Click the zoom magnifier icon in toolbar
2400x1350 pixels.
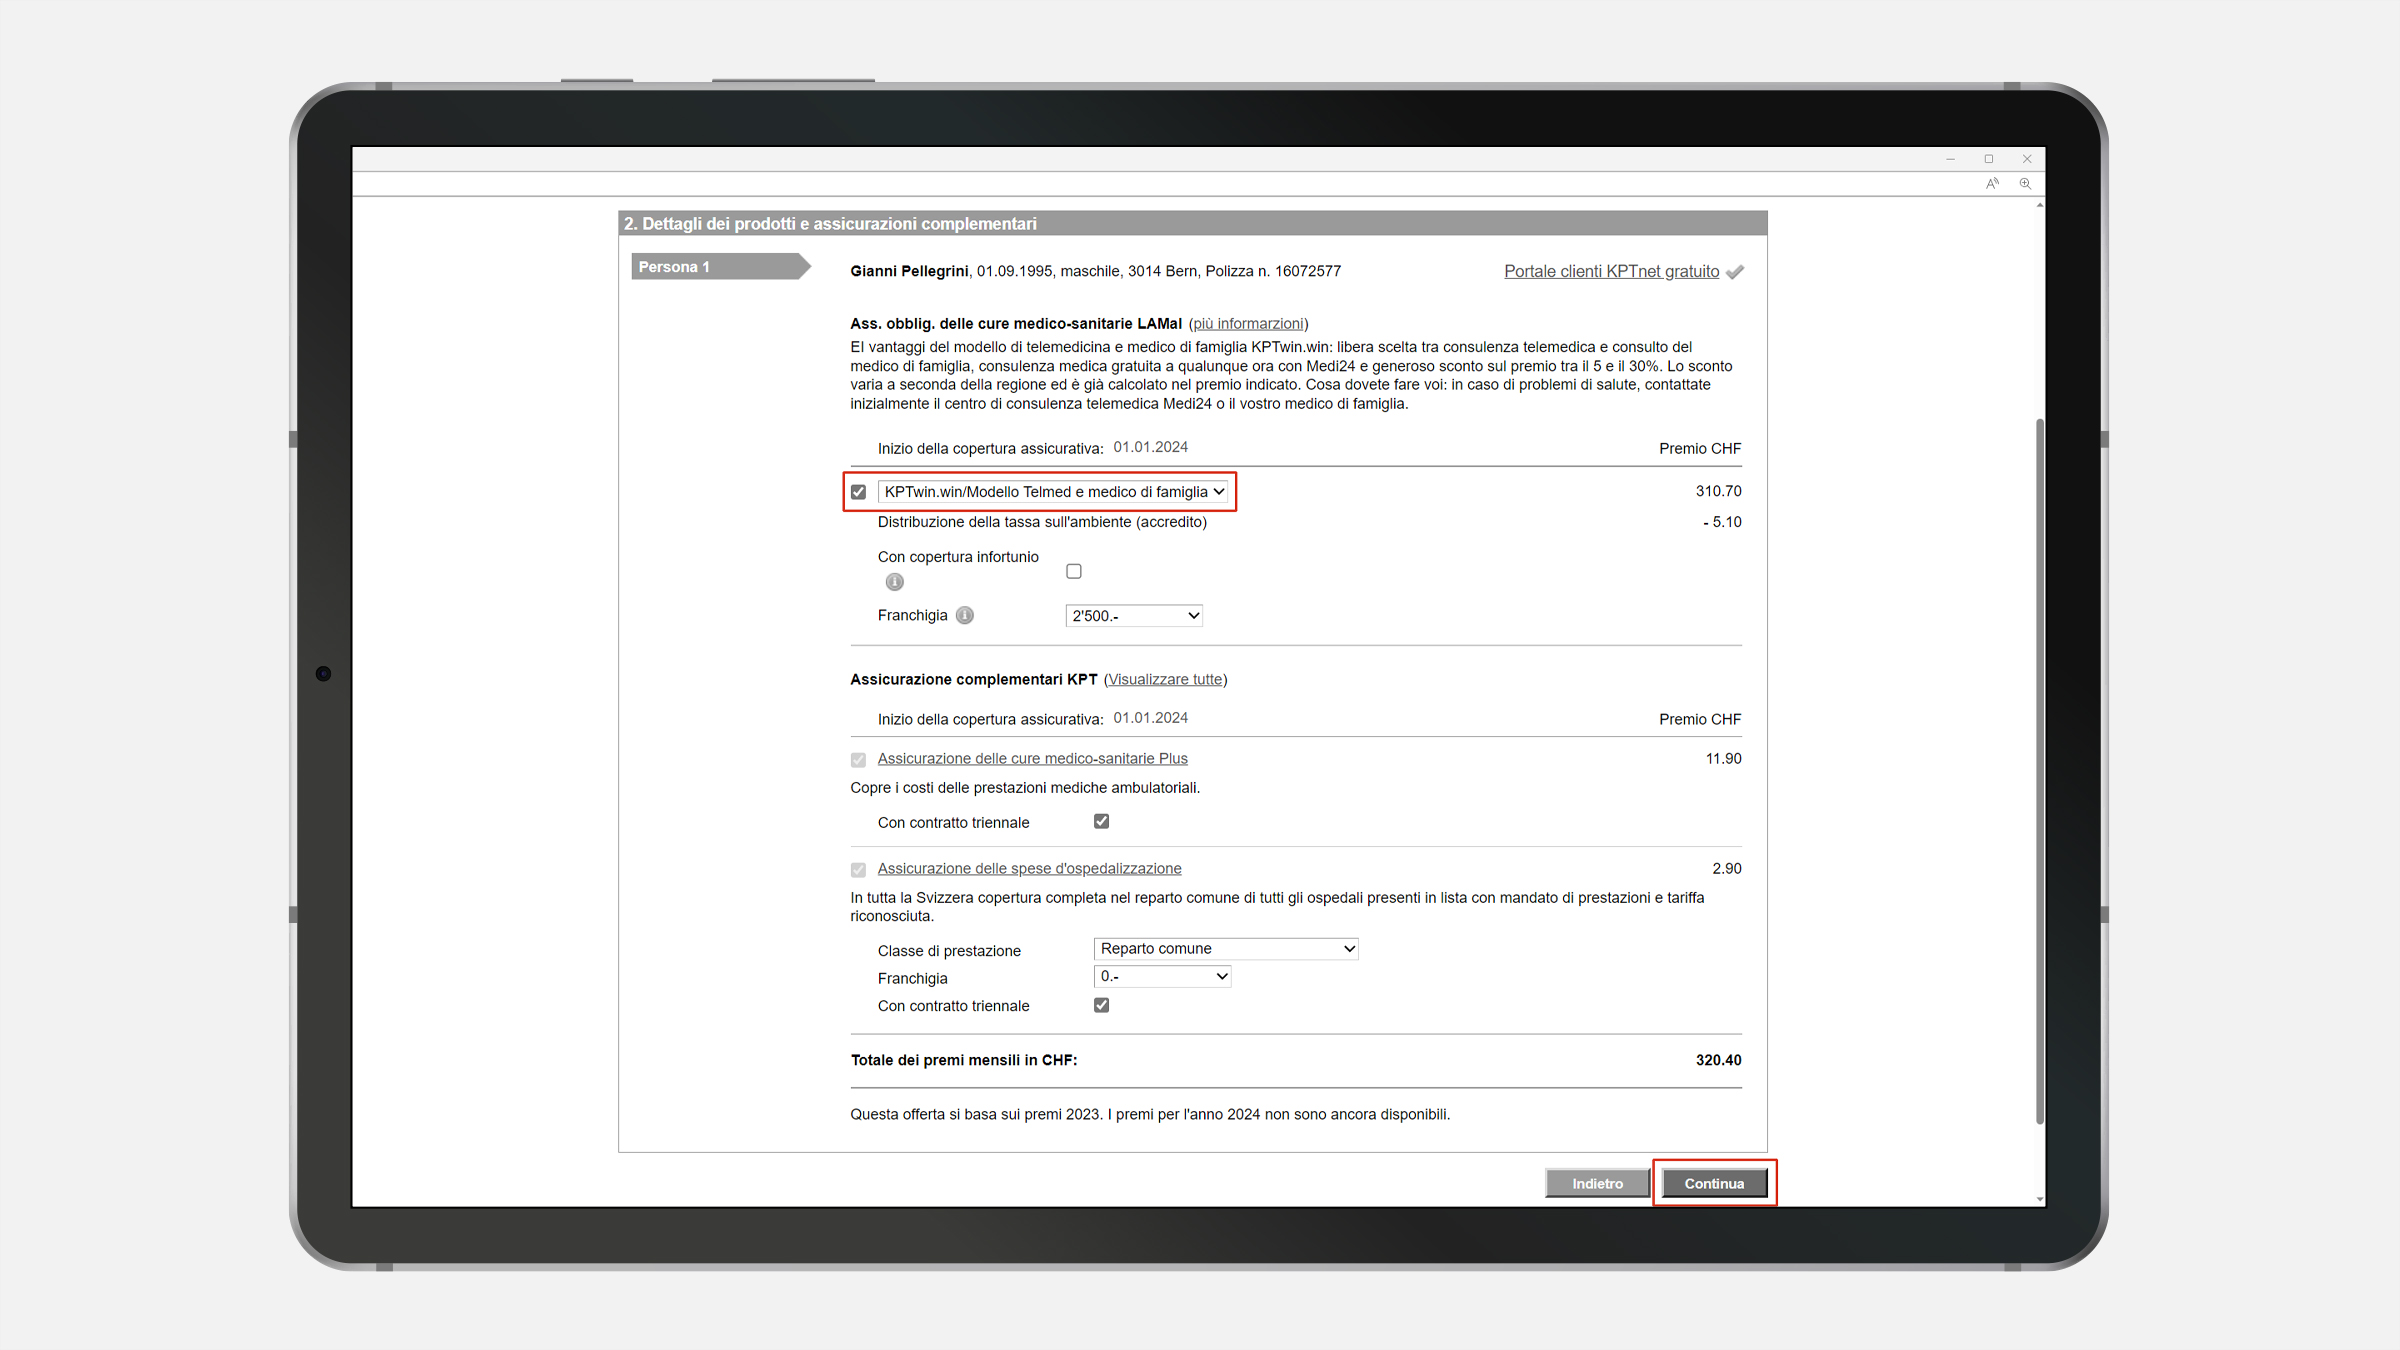point(2025,183)
